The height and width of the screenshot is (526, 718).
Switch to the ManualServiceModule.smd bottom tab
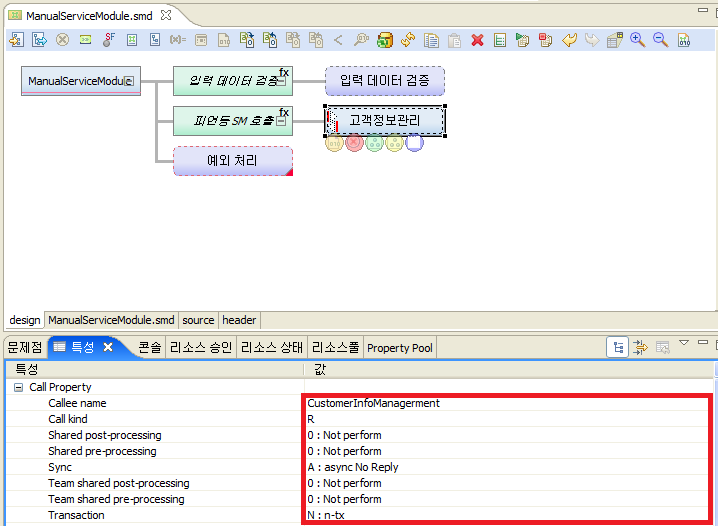pos(111,320)
